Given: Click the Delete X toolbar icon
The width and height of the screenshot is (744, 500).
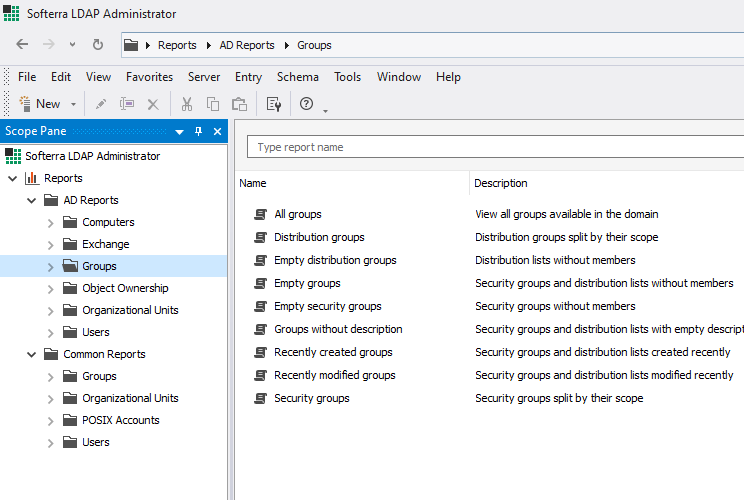Looking at the screenshot, I should pyautogui.click(x=153, y=104).
